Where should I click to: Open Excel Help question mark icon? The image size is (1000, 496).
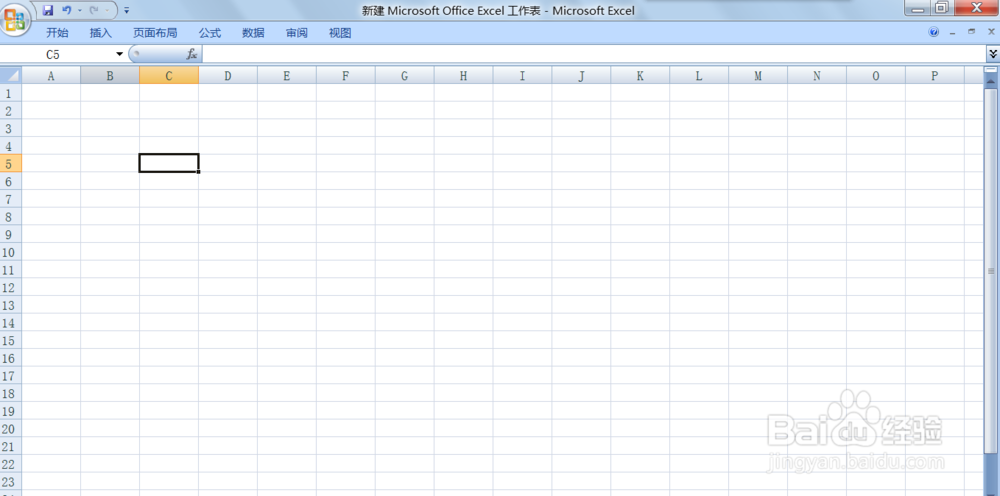(934, 32)
